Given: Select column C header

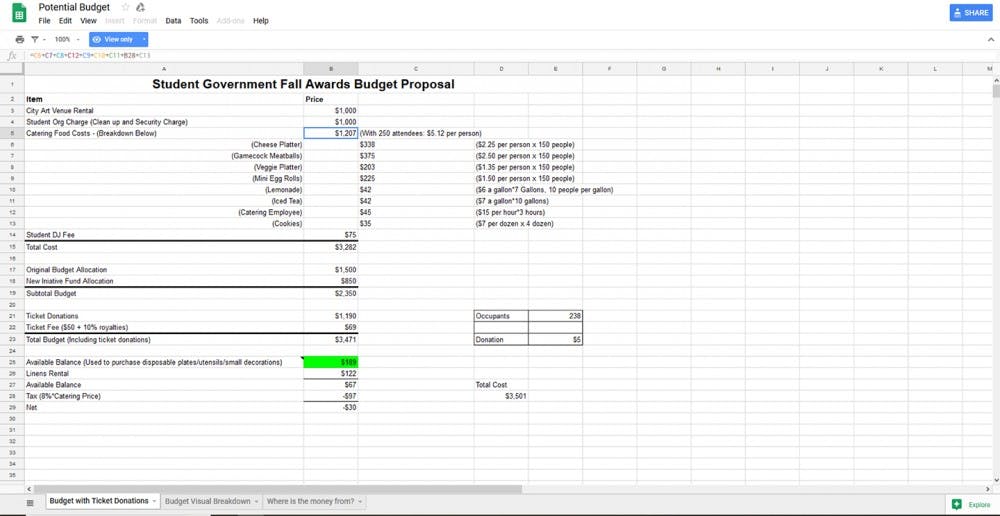Looking at the screenshot, I should (x=416, y=68).
